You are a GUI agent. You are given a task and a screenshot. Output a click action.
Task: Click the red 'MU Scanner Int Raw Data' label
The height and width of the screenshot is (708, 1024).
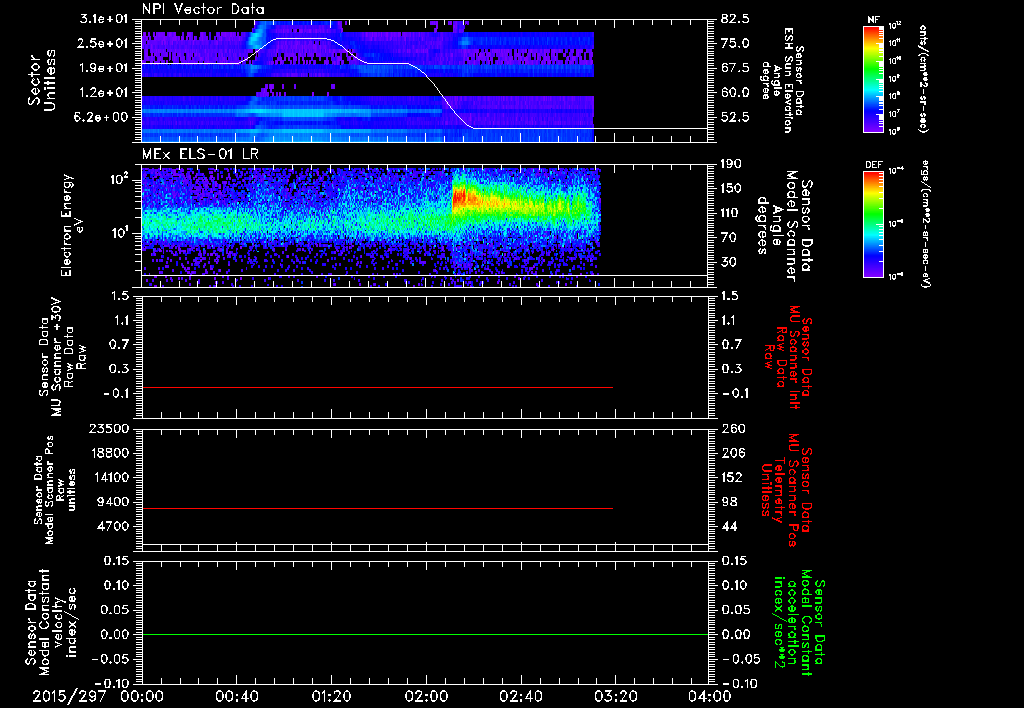(x=788, y=357)
